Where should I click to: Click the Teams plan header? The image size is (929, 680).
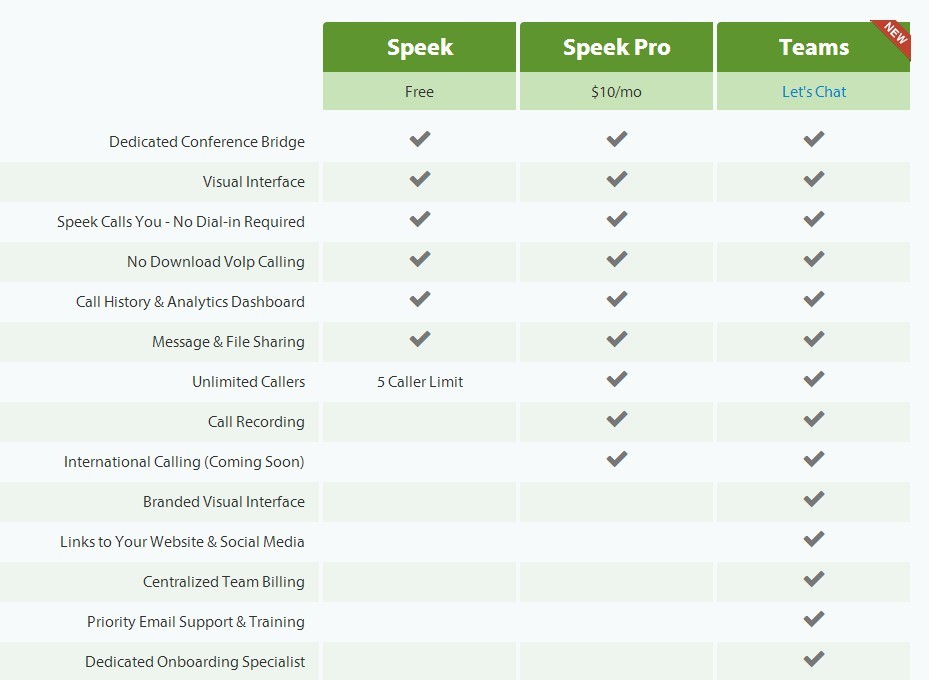point(813,47)
